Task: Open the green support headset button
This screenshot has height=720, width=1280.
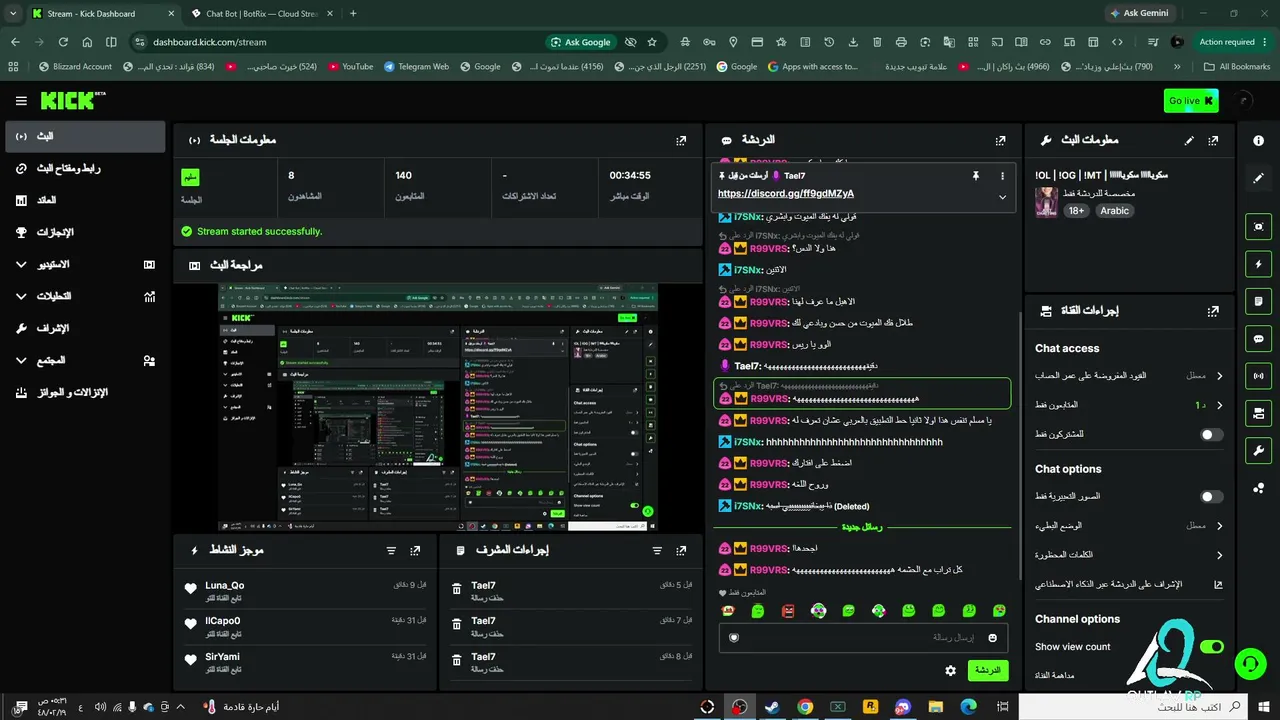Action: [x=1249, y=663]
